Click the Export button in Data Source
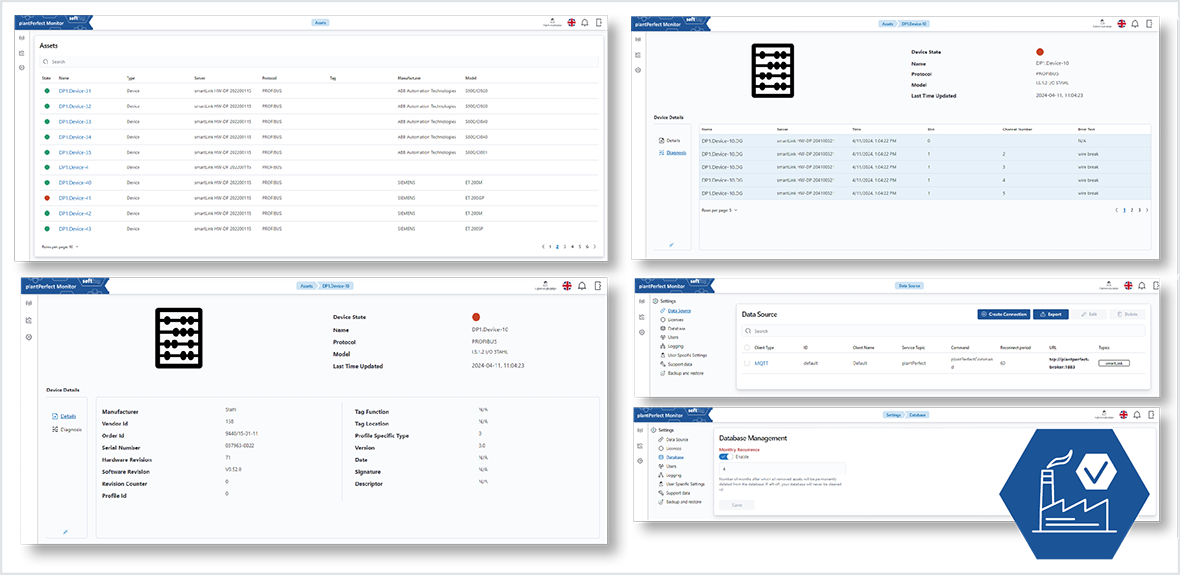Image resolution: width=1180 pixels, height=575 pixels. (x=1050, y=314)
